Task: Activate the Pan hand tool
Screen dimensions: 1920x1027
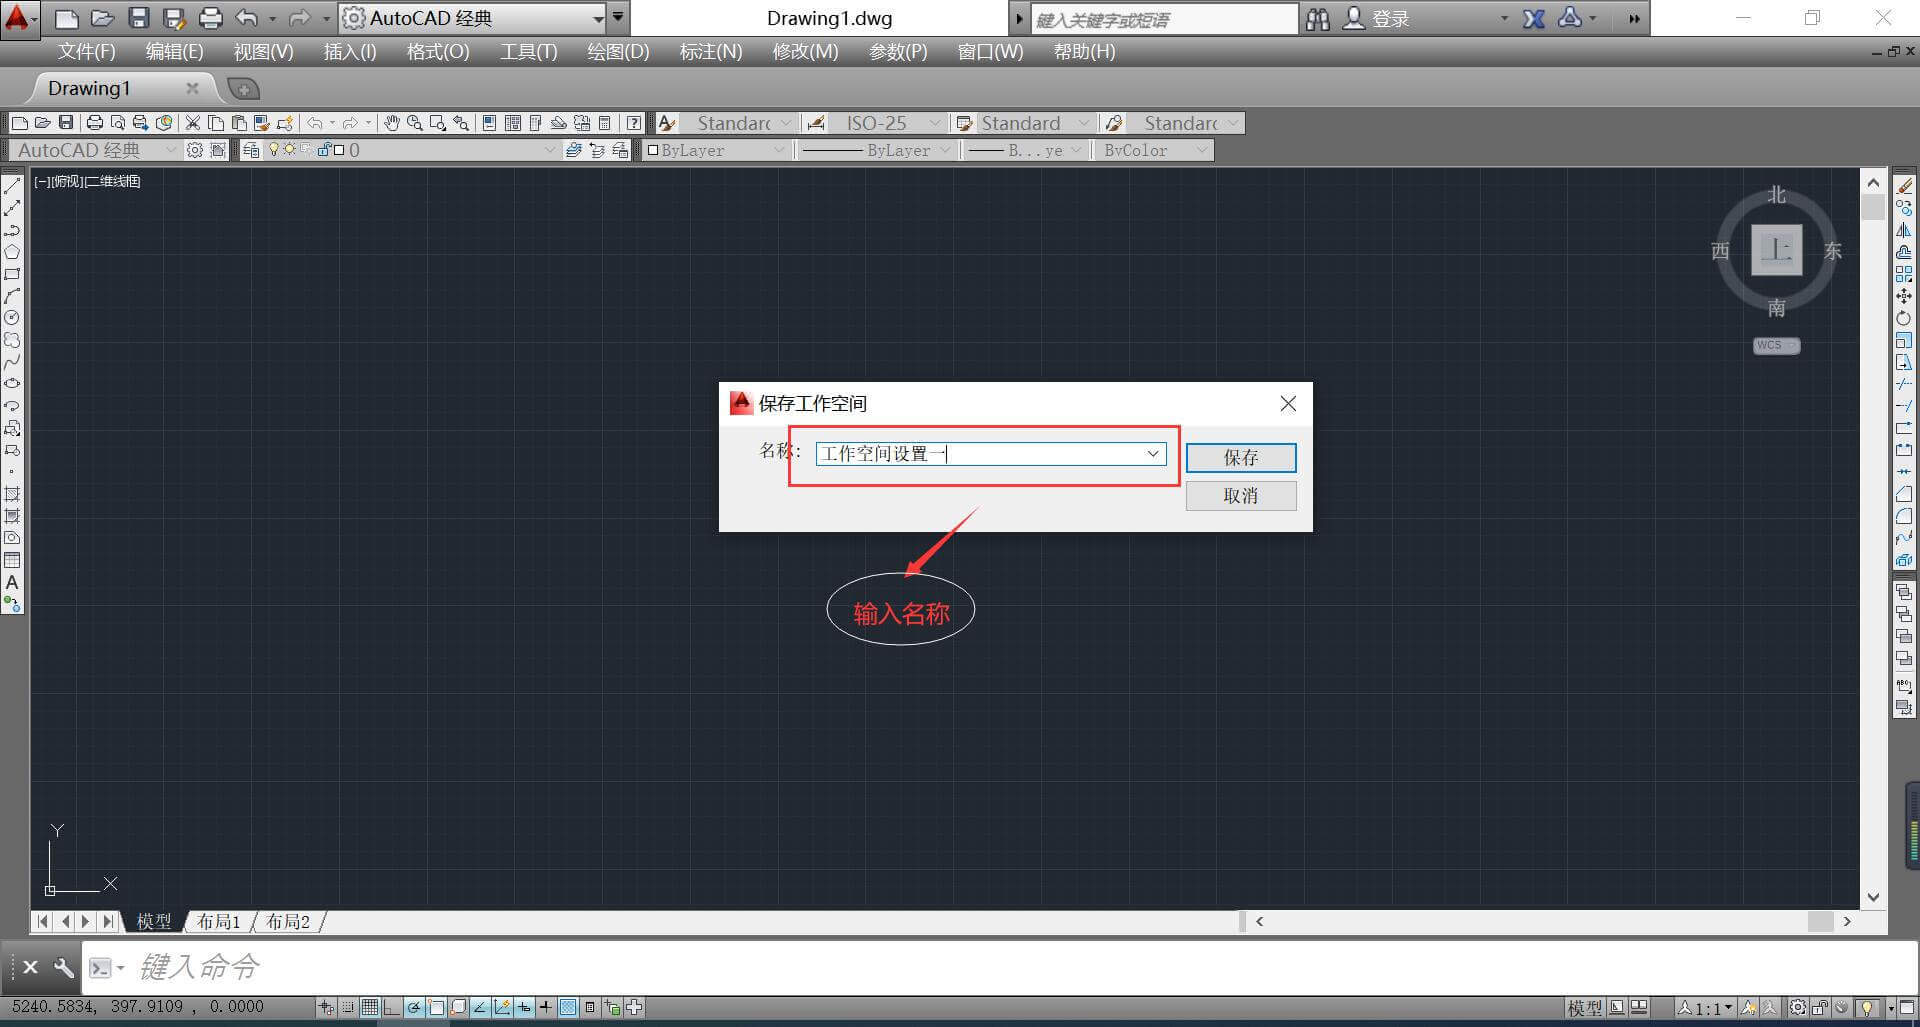Action: [x=392, y=123]
